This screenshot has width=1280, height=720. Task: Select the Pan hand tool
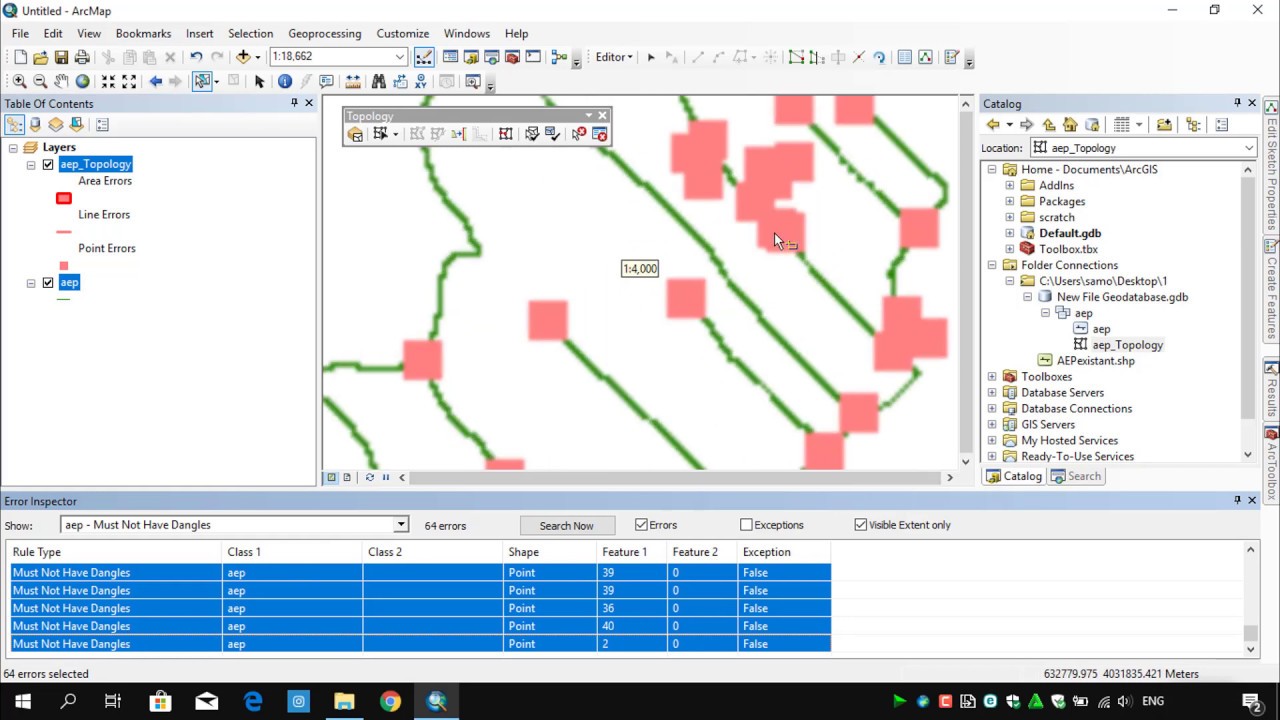point(61,81)
